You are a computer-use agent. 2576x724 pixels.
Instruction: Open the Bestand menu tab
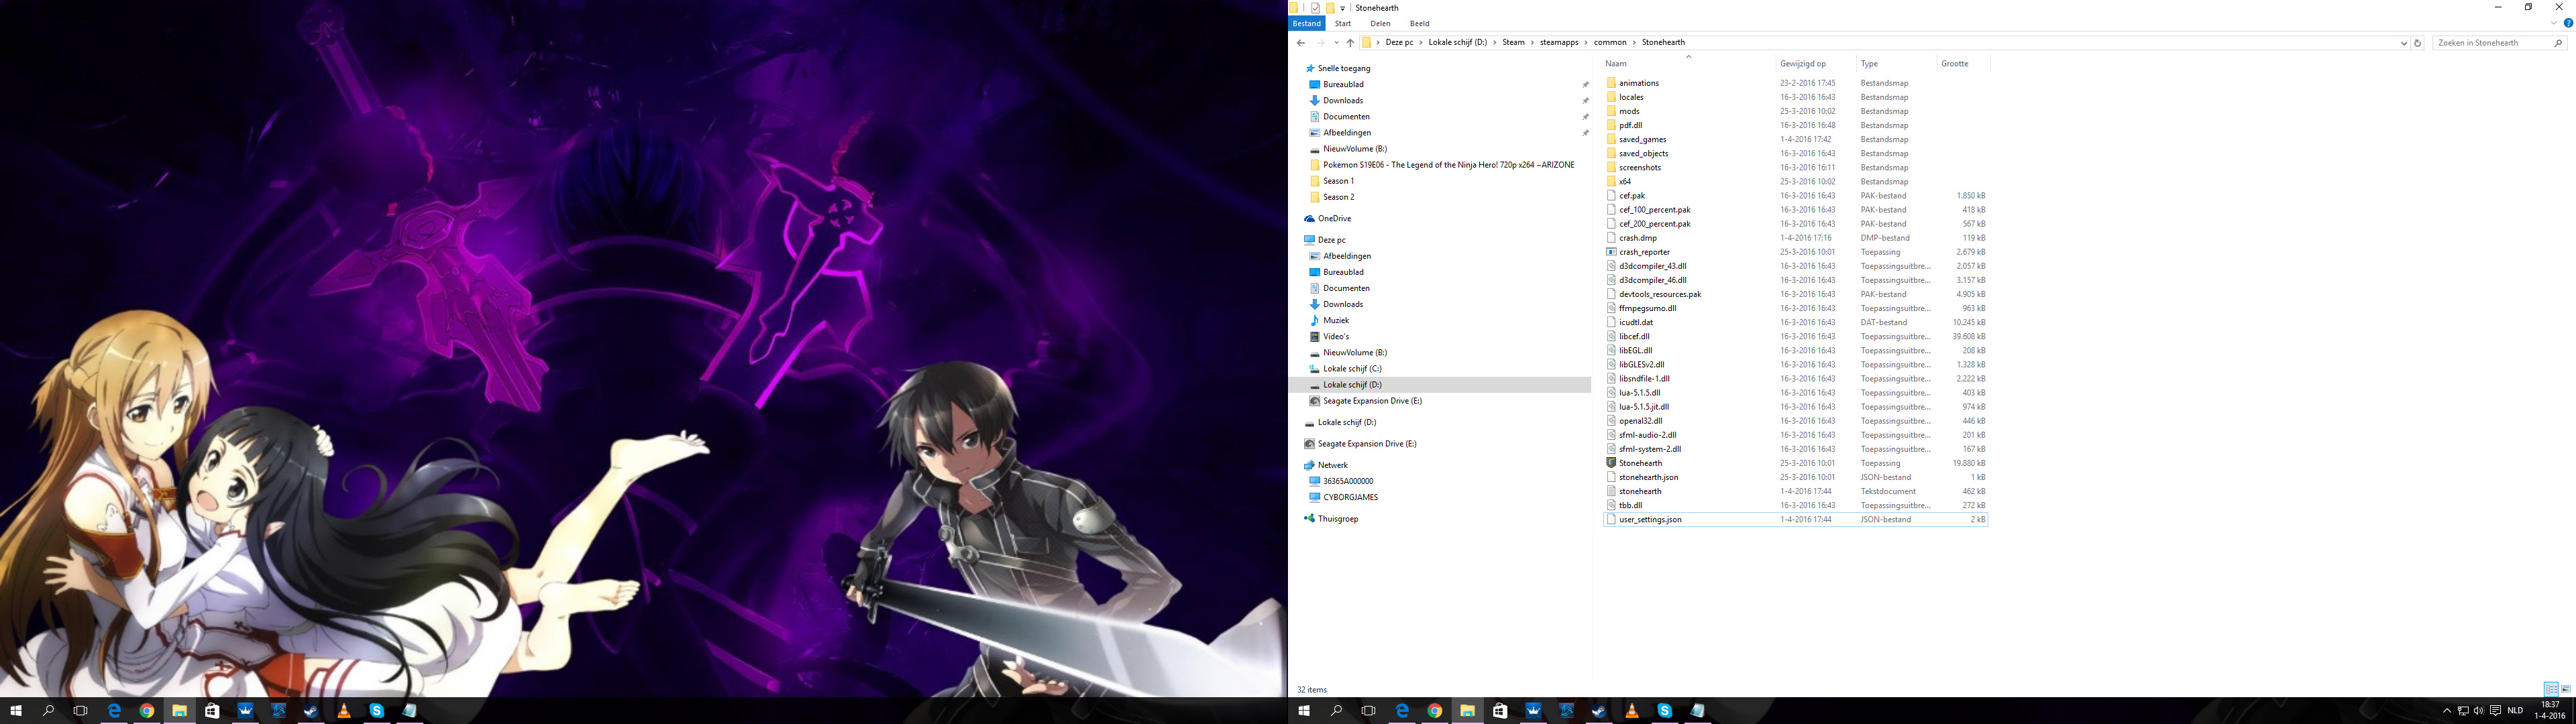1306,23
